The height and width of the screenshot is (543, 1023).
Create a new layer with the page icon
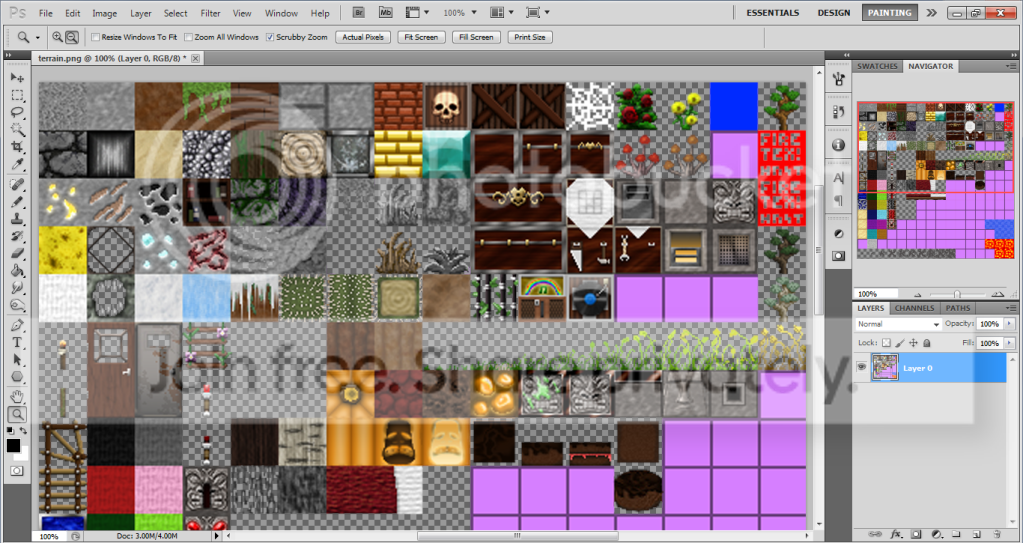click(x=978, y=534)
